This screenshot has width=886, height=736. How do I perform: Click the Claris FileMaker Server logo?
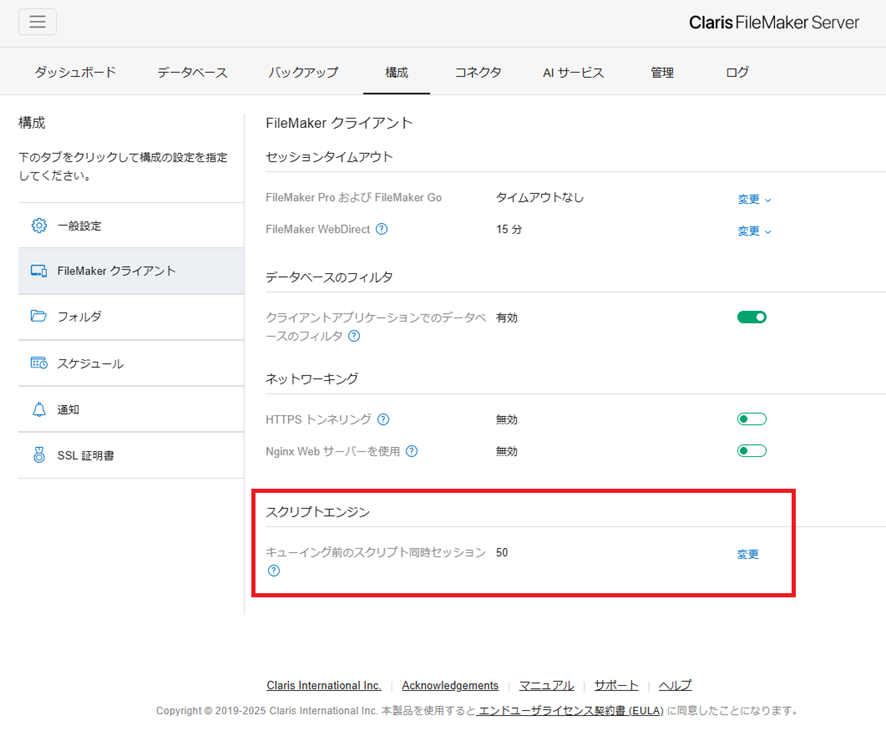(x=774, y=23)
